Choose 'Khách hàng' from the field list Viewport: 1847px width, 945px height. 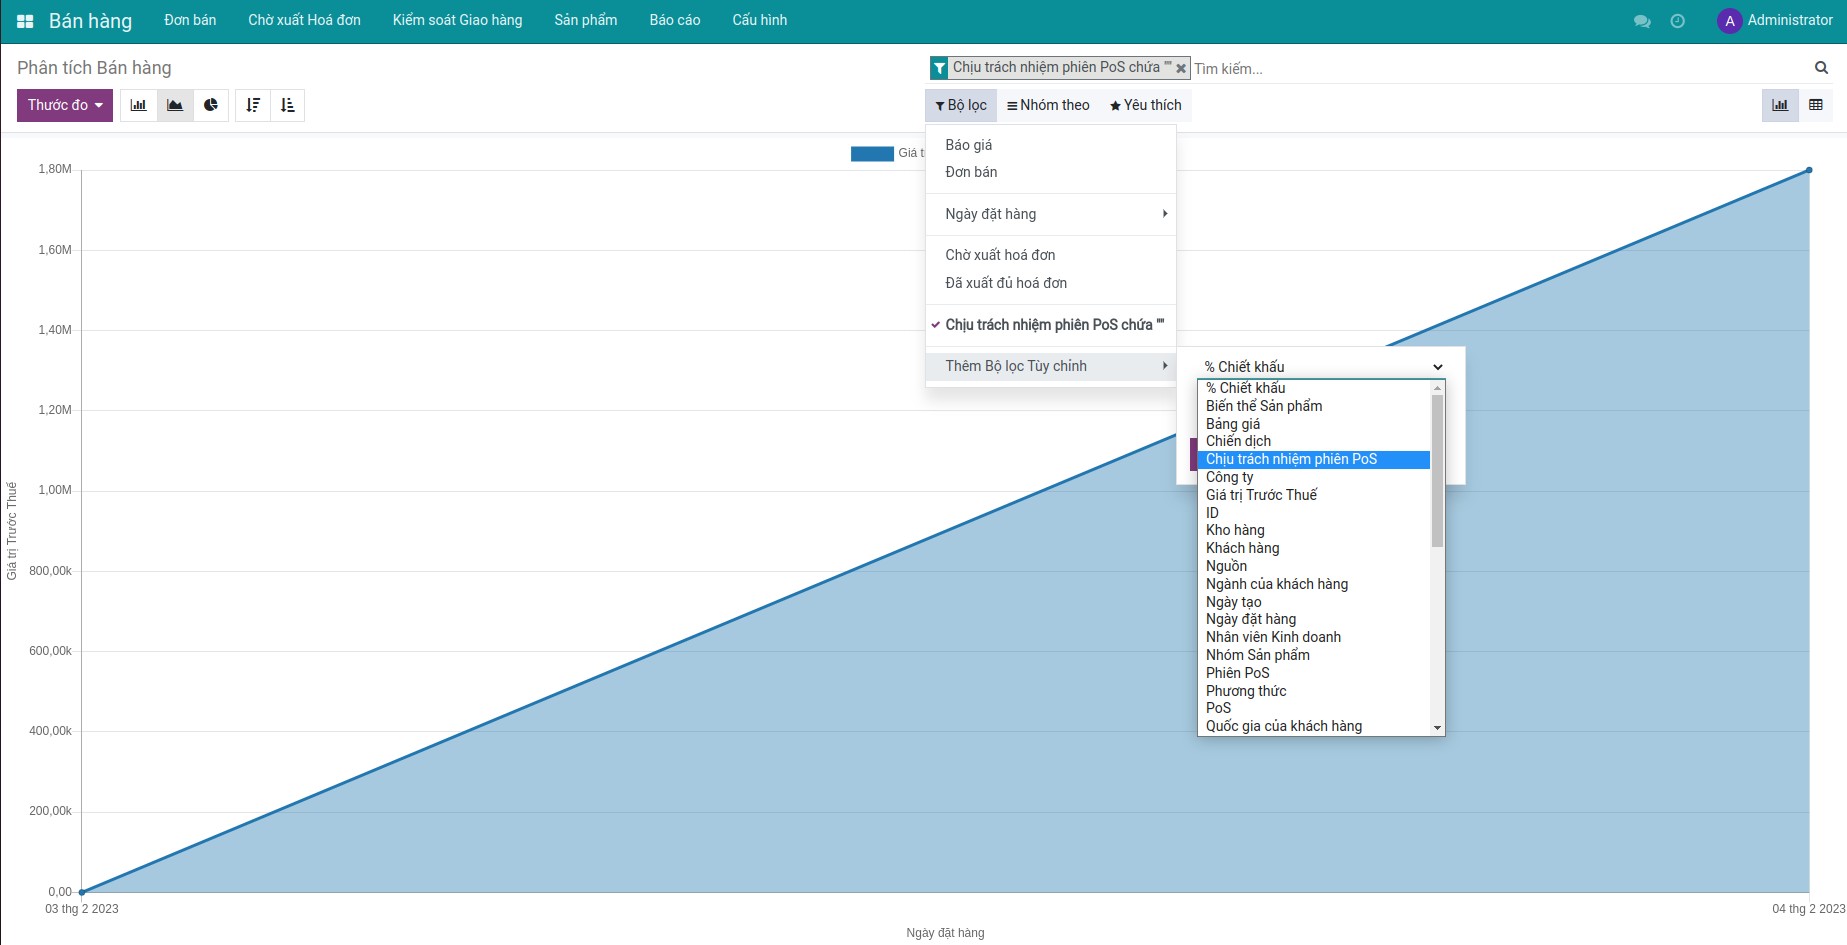(1242, 548)
